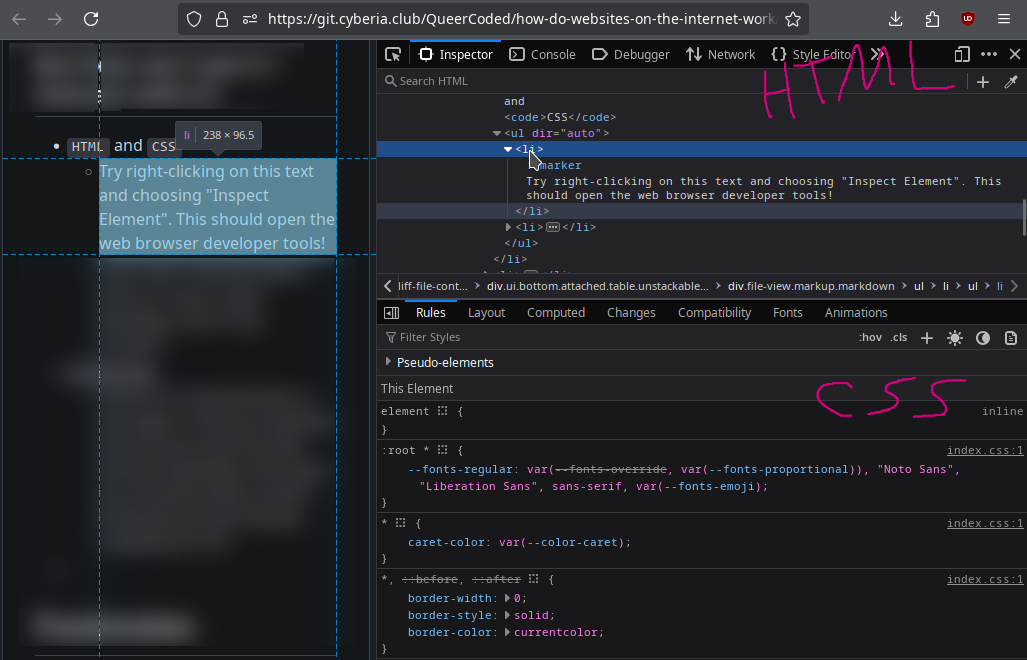Viewport: 1027px width, 660px height.
Task: Toggle light color scheme simulation
Action: pos(955,338)
